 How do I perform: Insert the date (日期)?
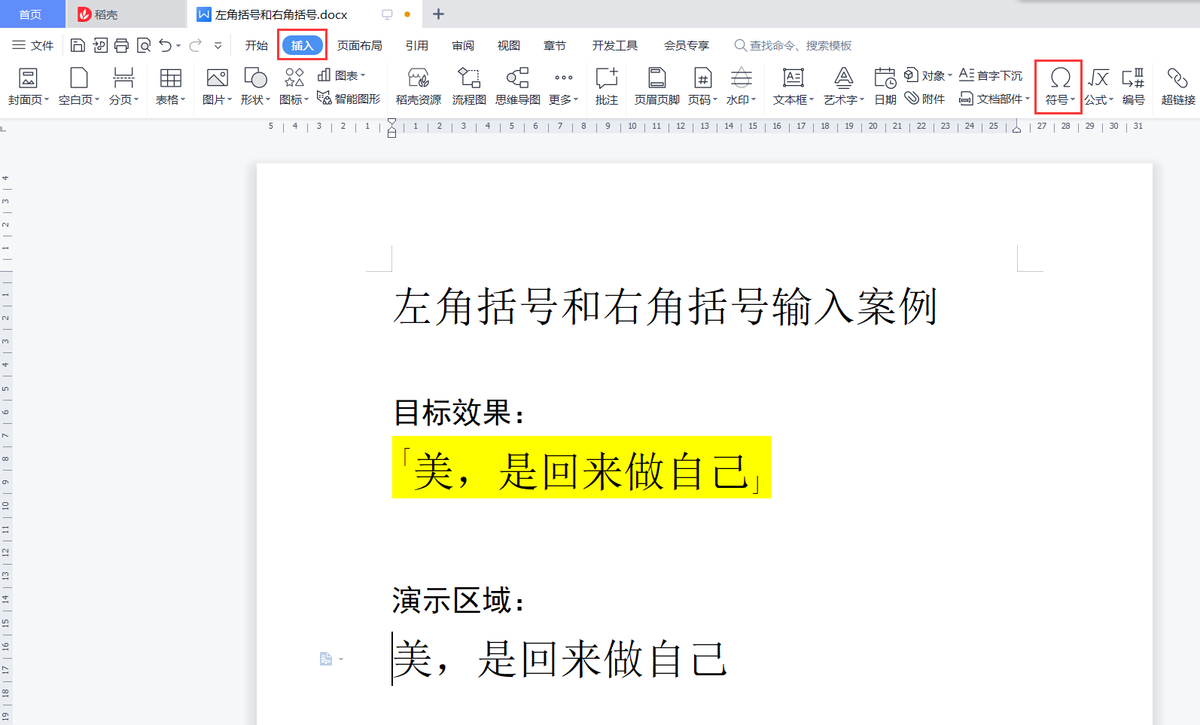(x=885, y=87)
